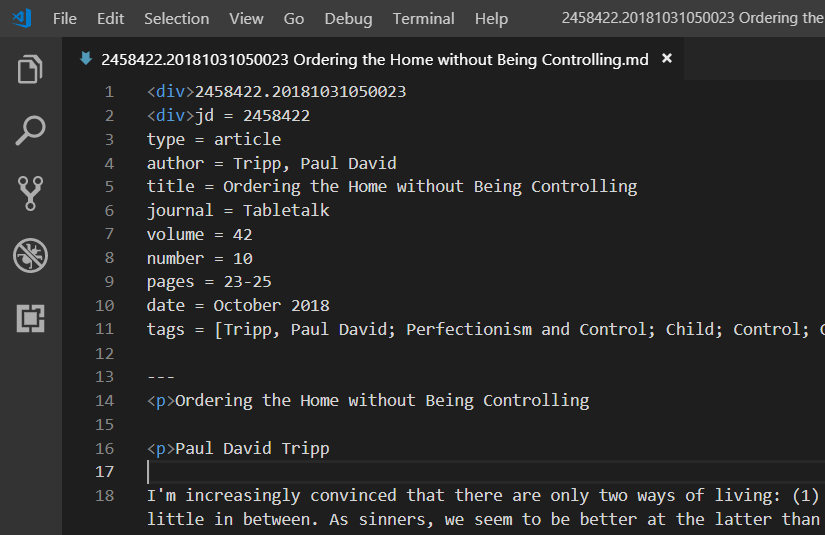Screen dimensions: 825x535
Task: Open the Explorer files icon
Action: pyautogui.click(x=30, y=69)
